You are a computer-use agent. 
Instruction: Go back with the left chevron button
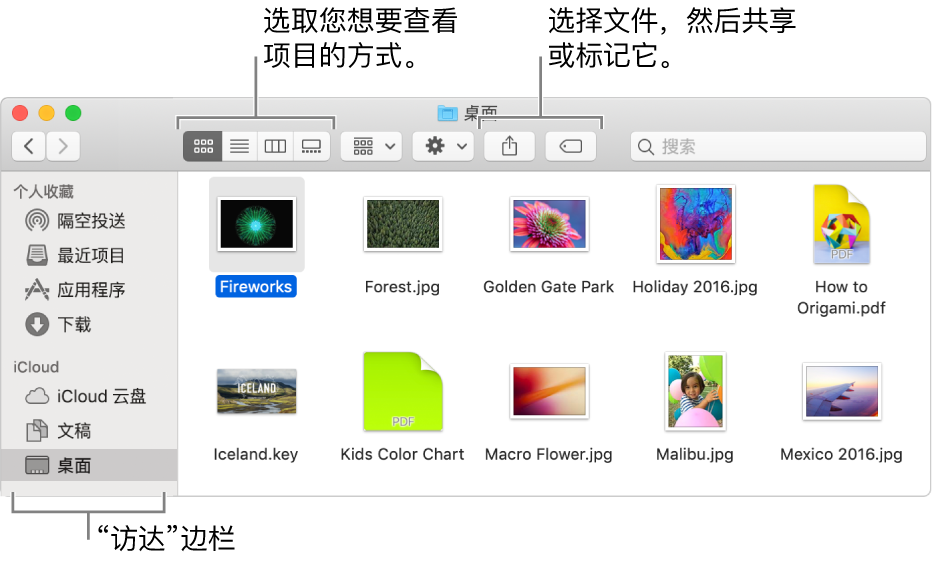29,147
